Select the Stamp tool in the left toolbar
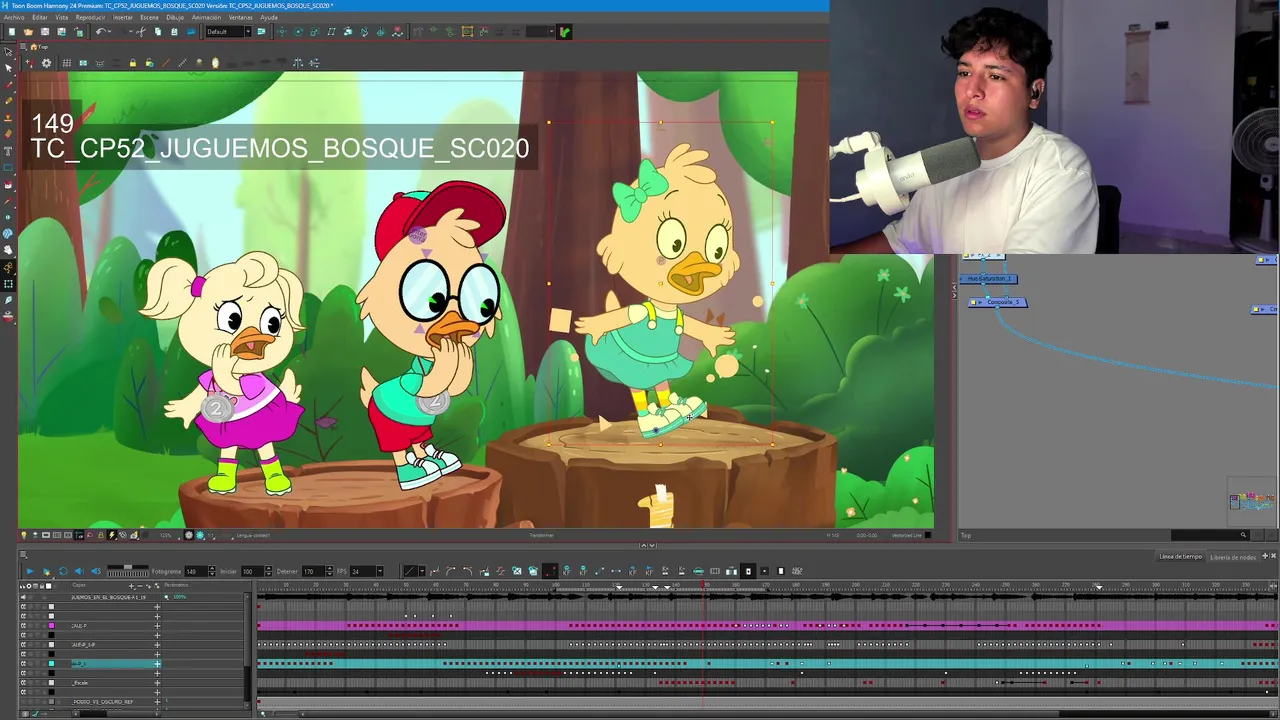This screenshot has height=720, width=1280. click(8, 117)
